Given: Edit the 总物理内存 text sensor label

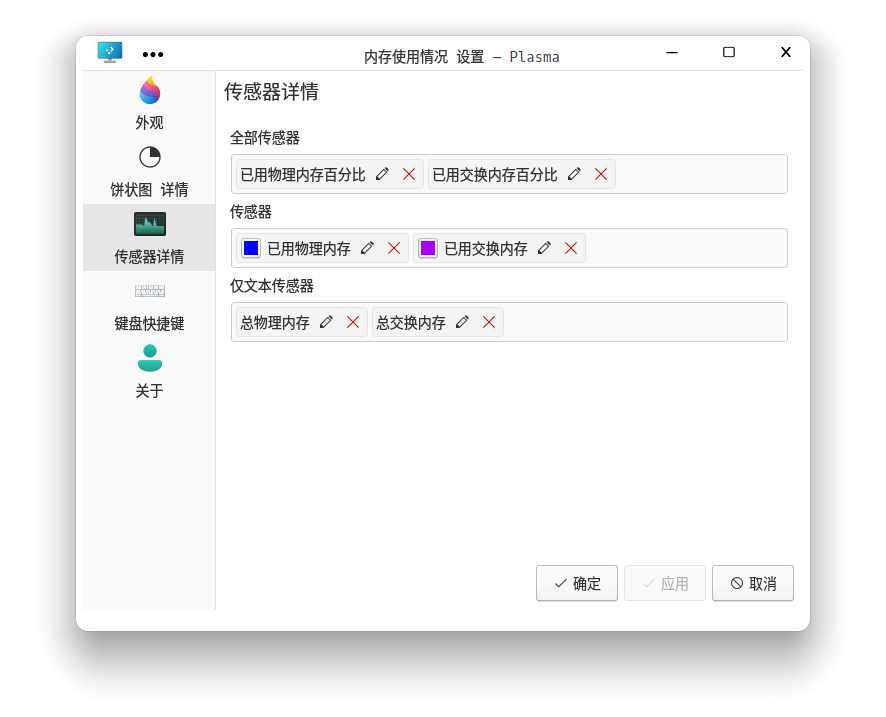Looking at the screenshot, I should [326, 322].
